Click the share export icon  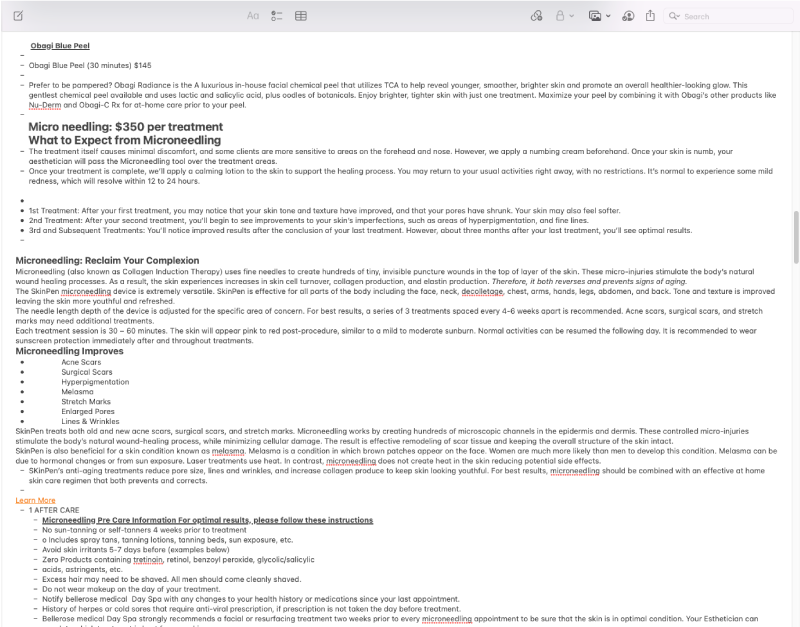pos(650,16)
